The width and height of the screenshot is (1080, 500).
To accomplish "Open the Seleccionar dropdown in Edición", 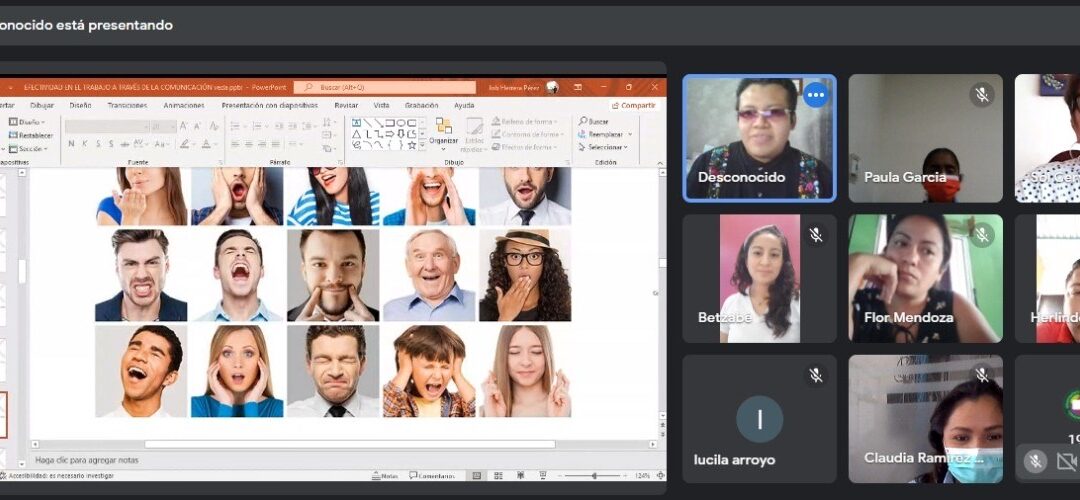I will [603, 147].
